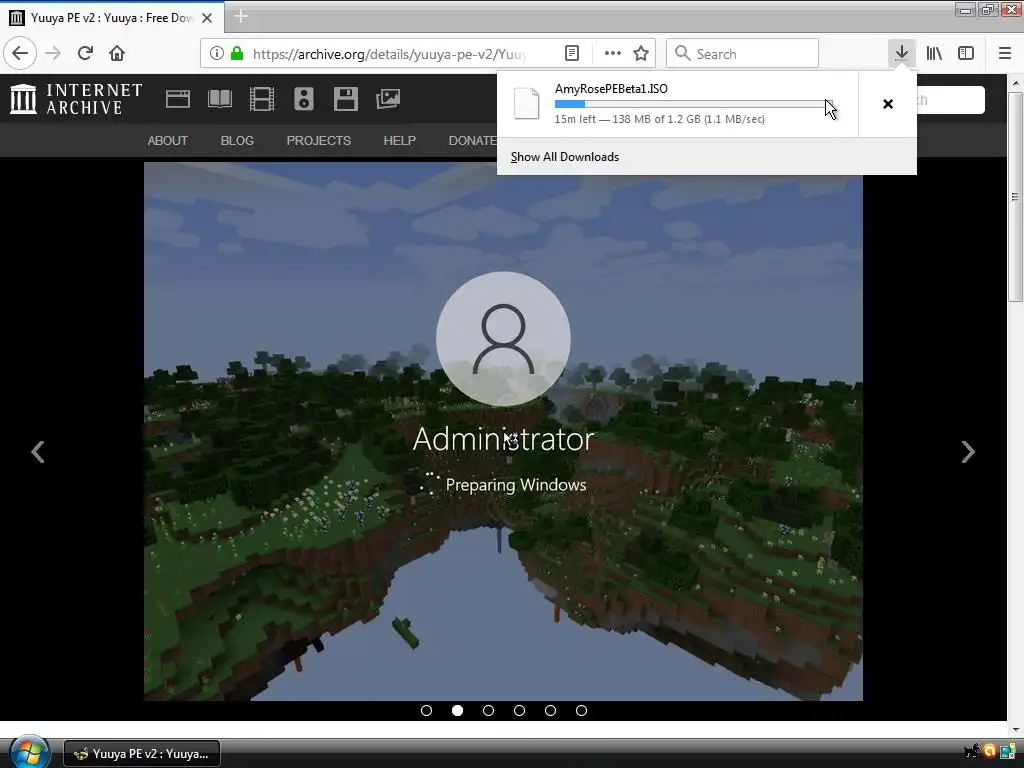Open the Web archive icon
This screenshot has height=768, width=1024.
tap(178, 99)
